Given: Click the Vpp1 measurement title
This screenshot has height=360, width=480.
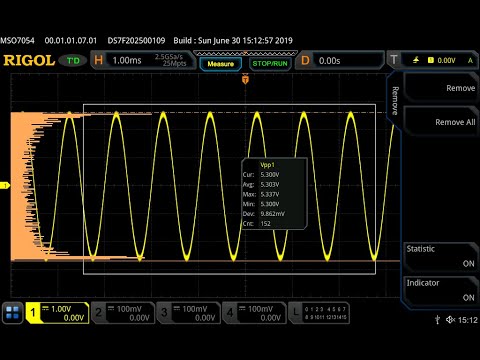Looking at the screenshot, I should coord(267,165).
